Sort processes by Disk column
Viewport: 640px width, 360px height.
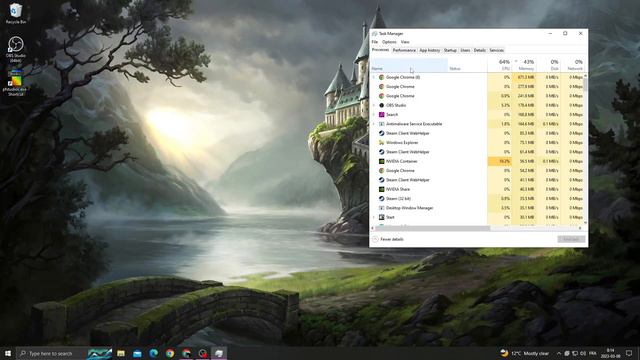click(549, 65)
